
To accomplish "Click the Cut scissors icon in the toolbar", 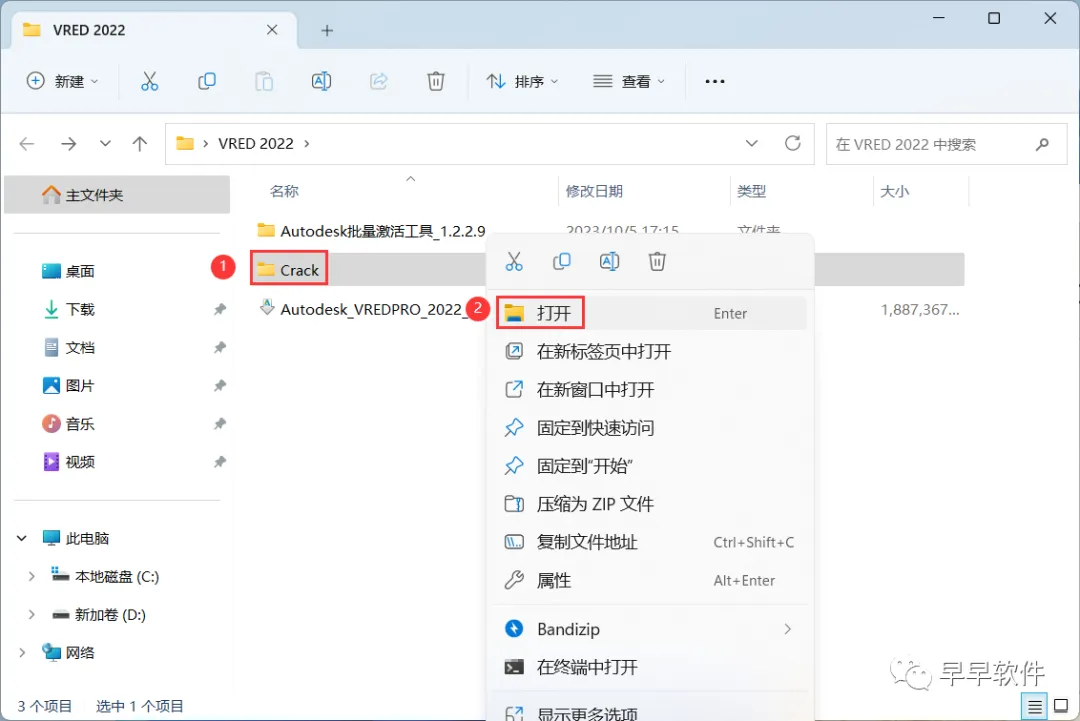I will point(149,81).
